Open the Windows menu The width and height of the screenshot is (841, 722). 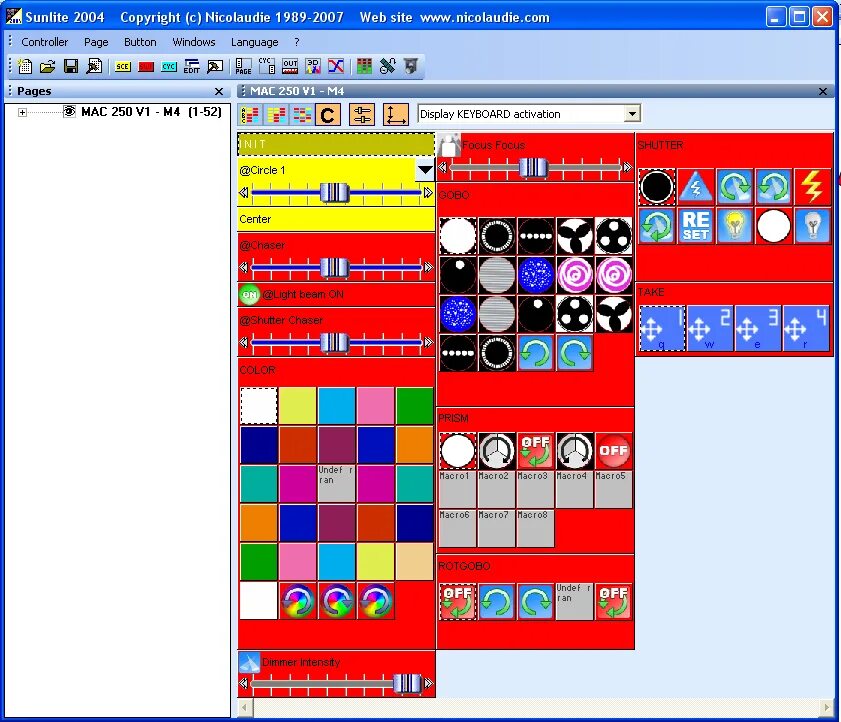tap(194, 42)
